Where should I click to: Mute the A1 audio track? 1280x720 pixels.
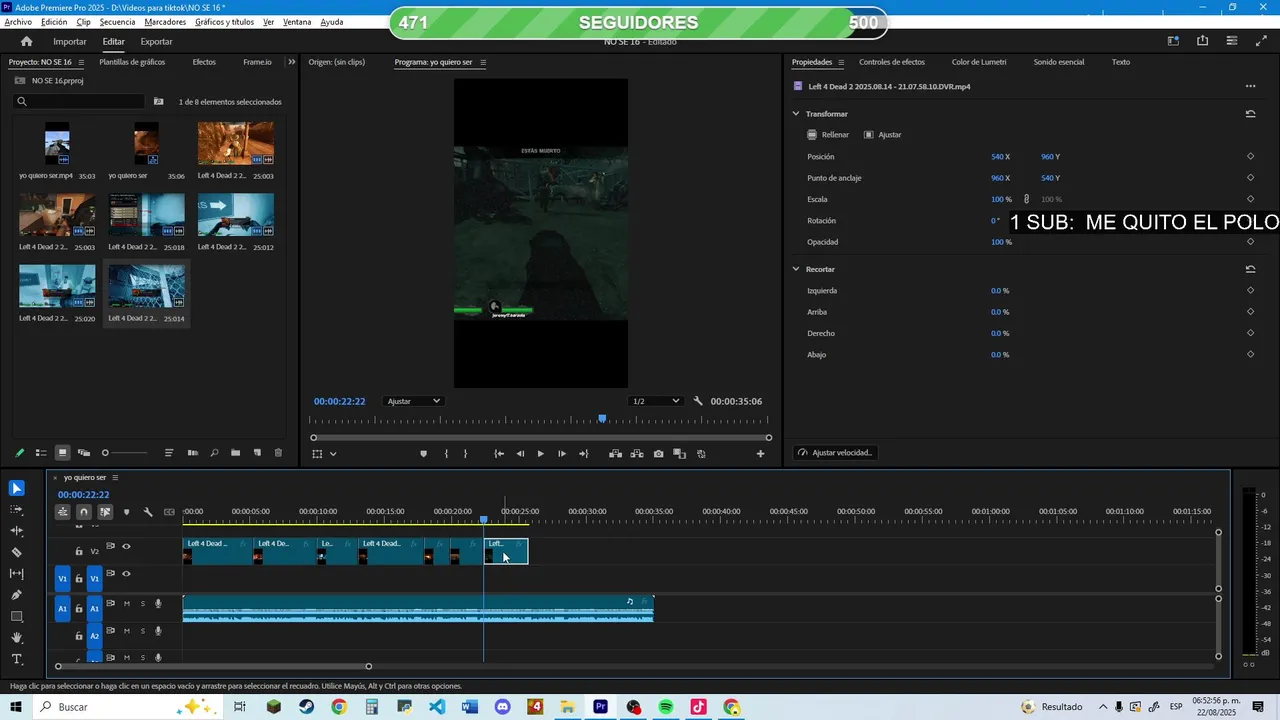click(126, 603)
